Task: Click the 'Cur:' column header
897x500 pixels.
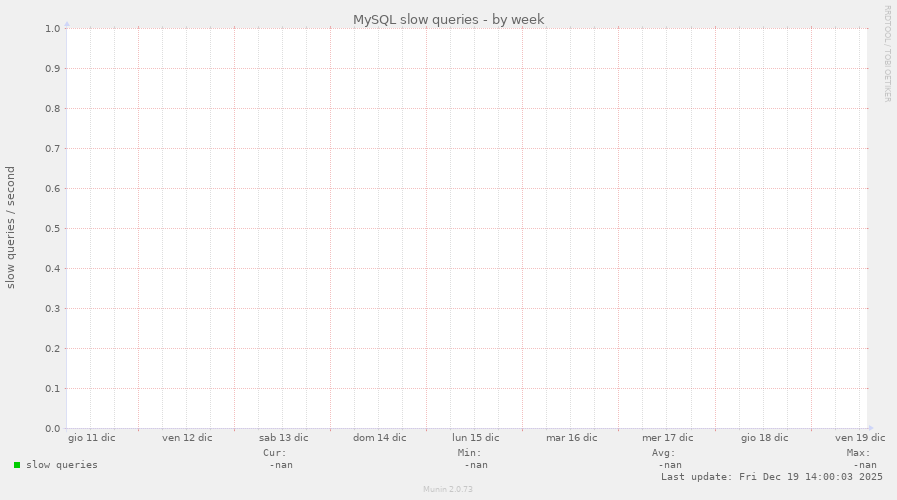Action: click(275, 453)
